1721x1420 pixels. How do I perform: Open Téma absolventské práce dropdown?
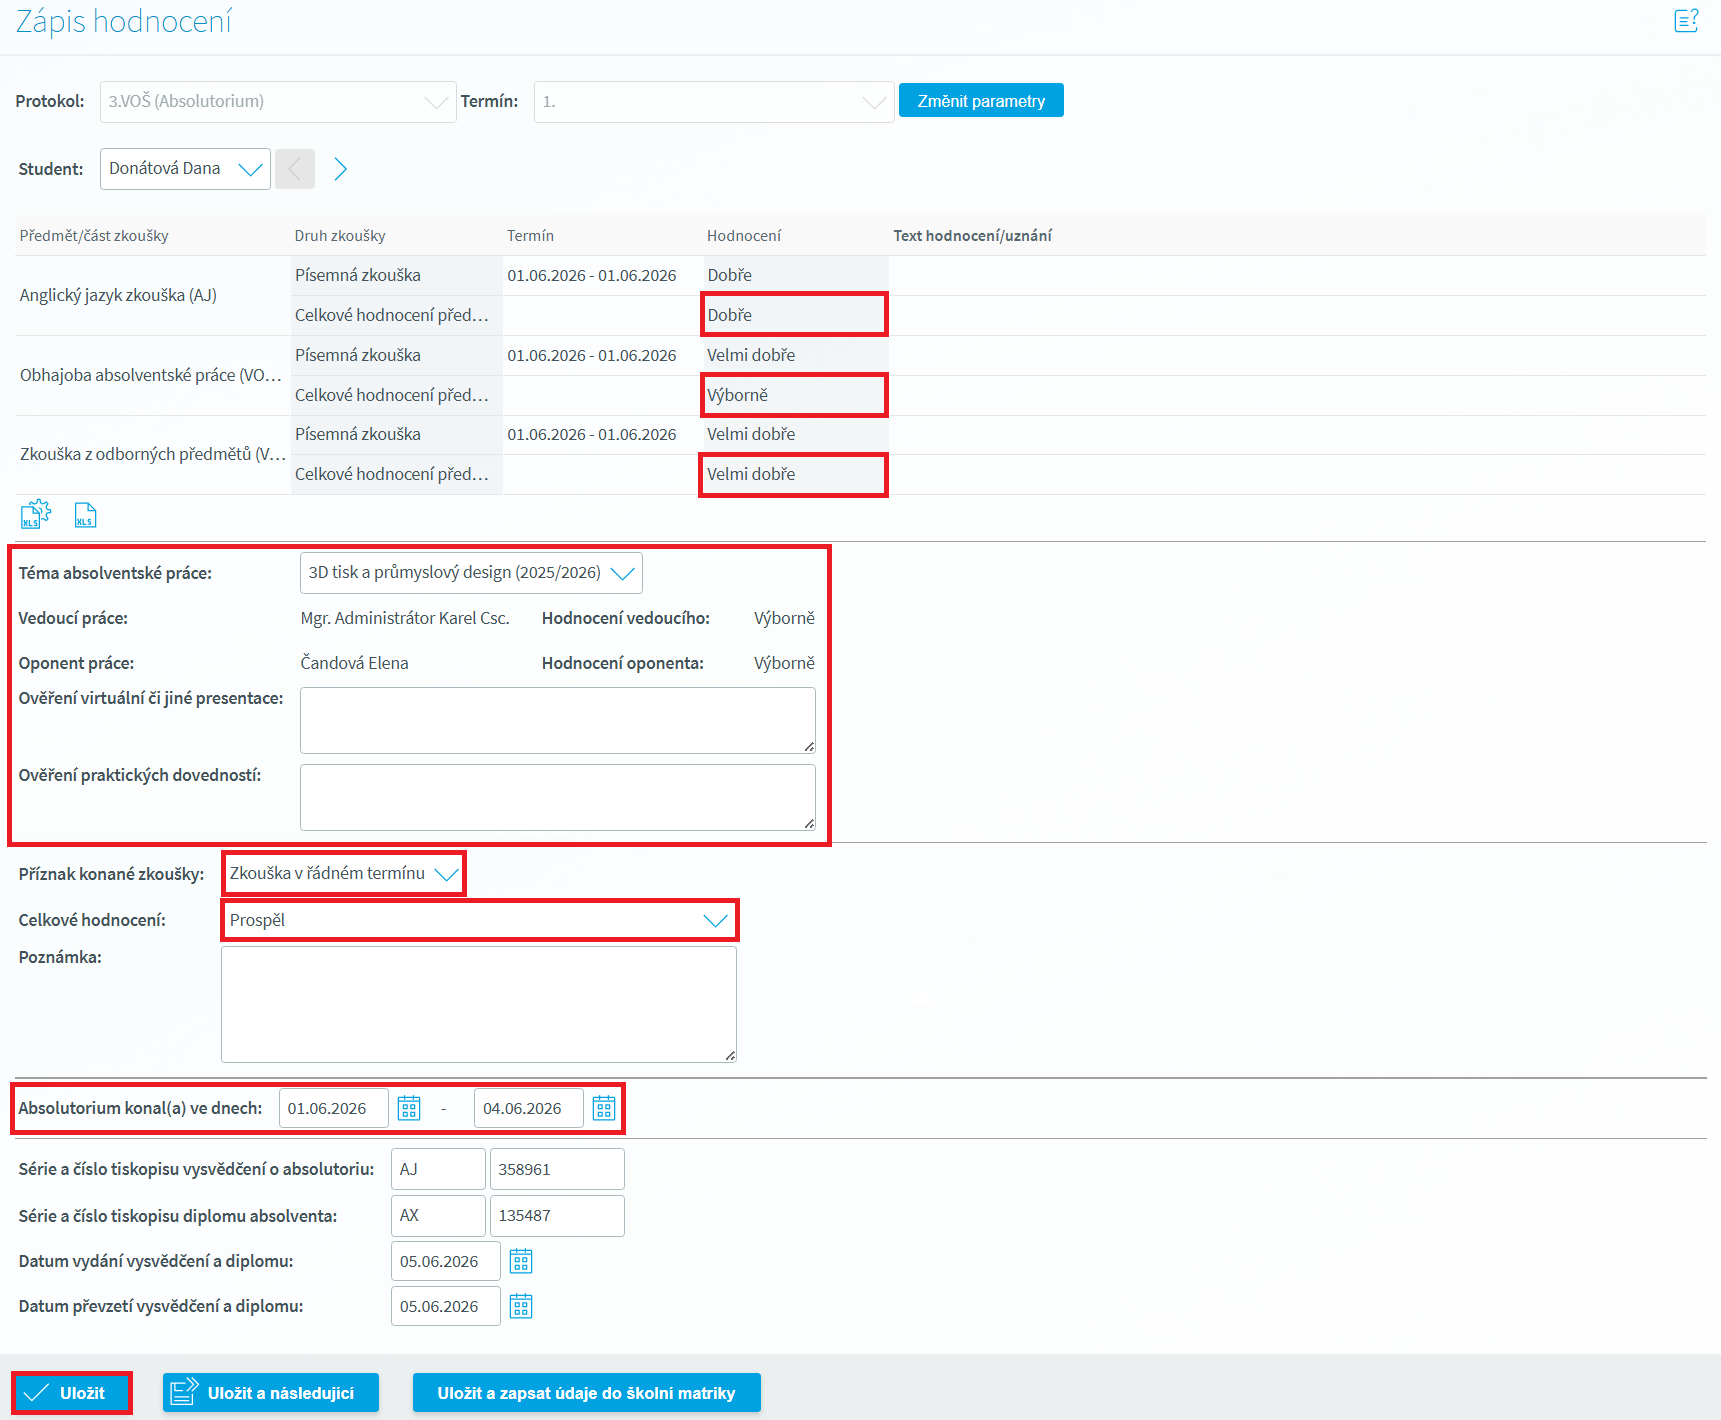pos(471,573)
